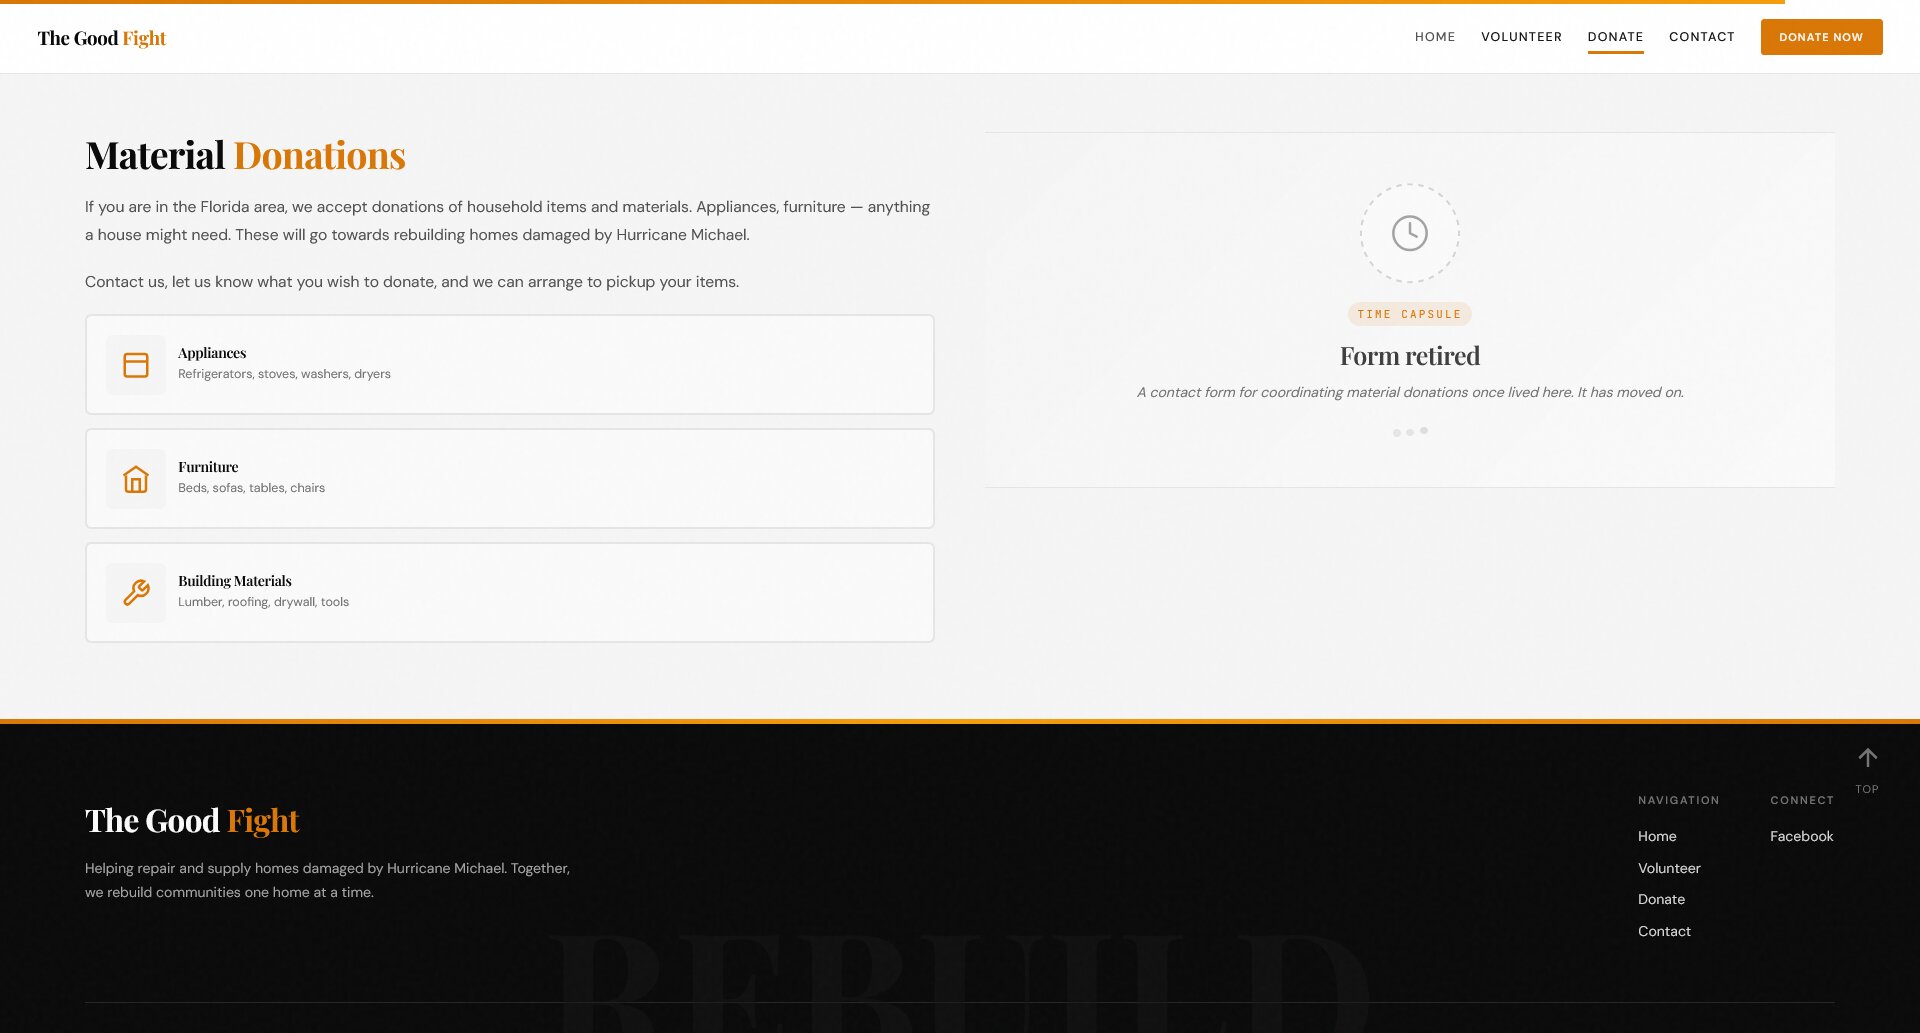Click the up arrow Top icon
The image size is (1920, 1033).
(1867, 759)
